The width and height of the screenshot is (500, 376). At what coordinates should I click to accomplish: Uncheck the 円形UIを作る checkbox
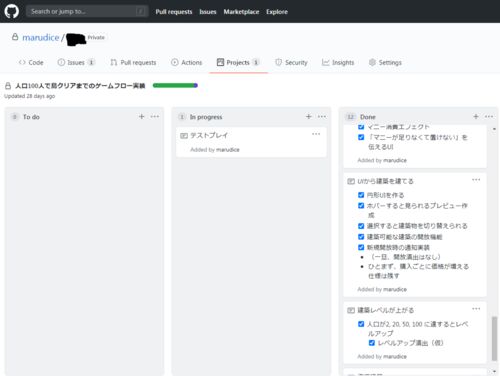click(361, 195)
